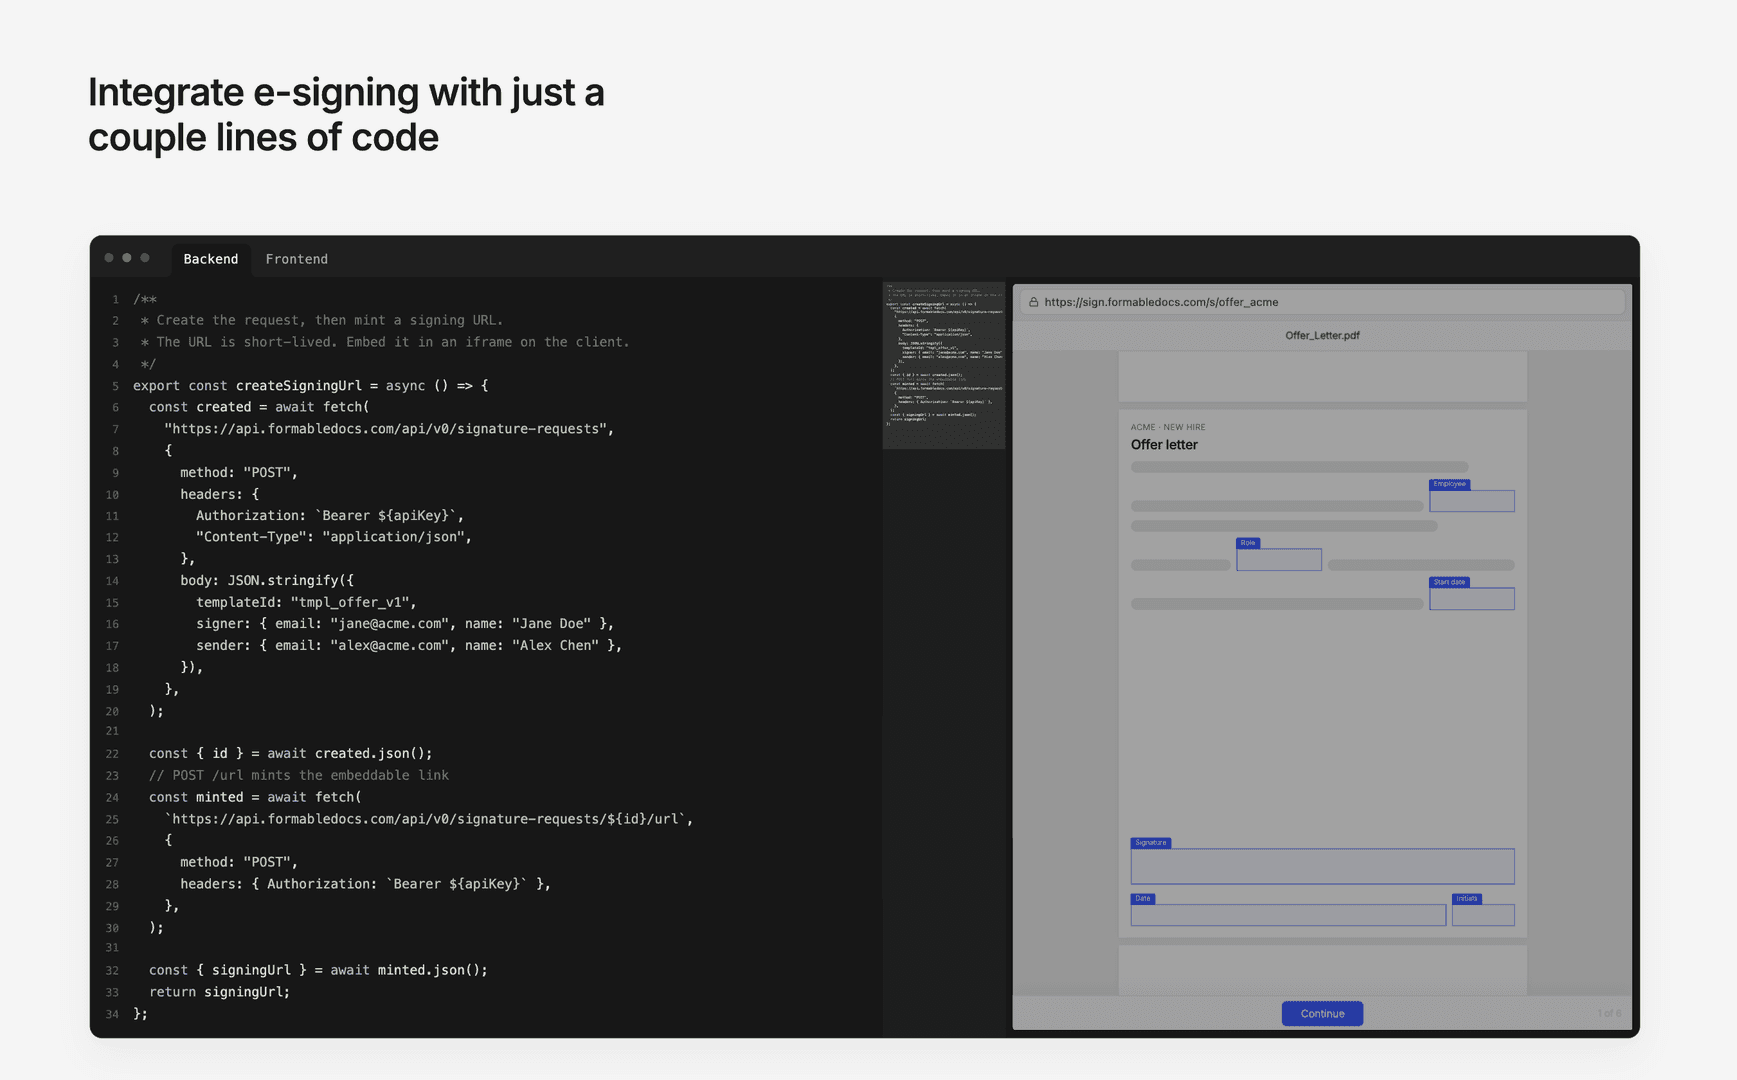Click the code minimap preview
This screenshot has height=1080, width=1737.
tap(944, 366)
